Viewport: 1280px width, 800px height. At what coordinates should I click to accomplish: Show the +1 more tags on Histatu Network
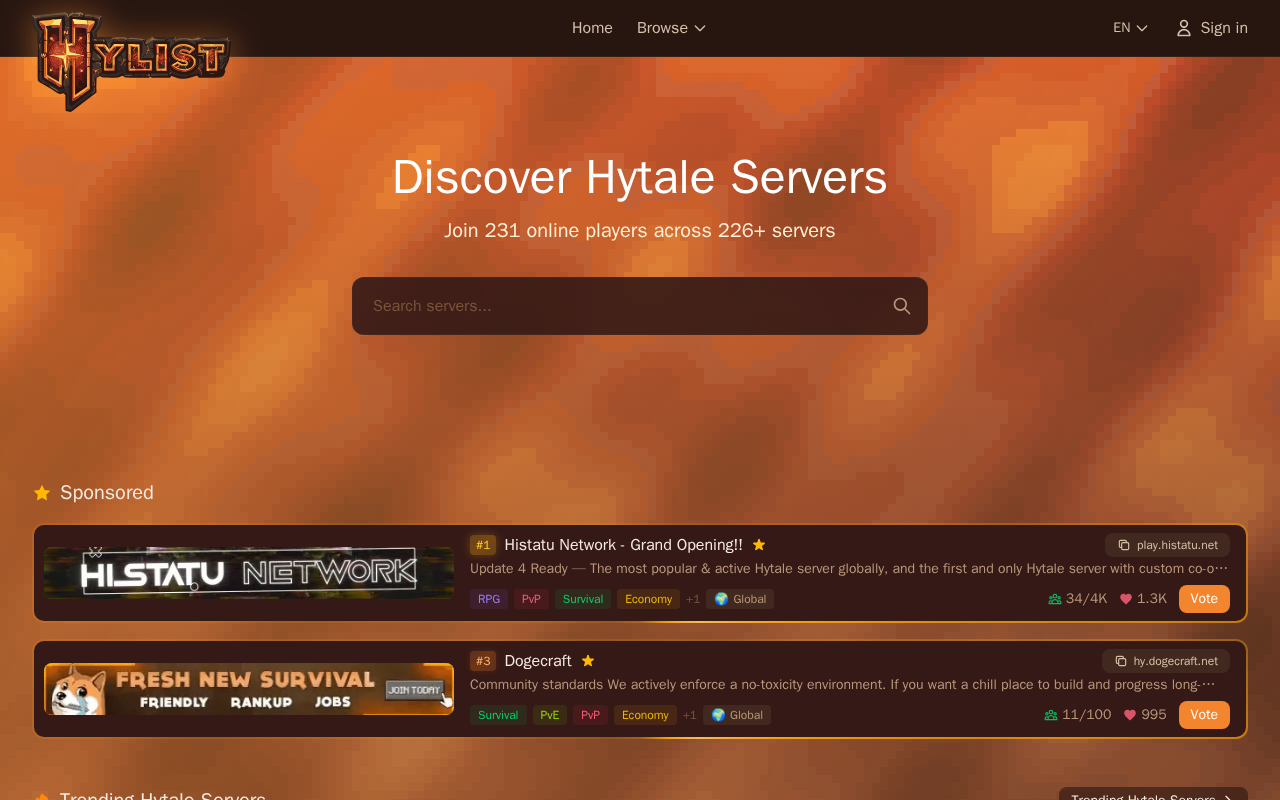[x=693, y=599]
